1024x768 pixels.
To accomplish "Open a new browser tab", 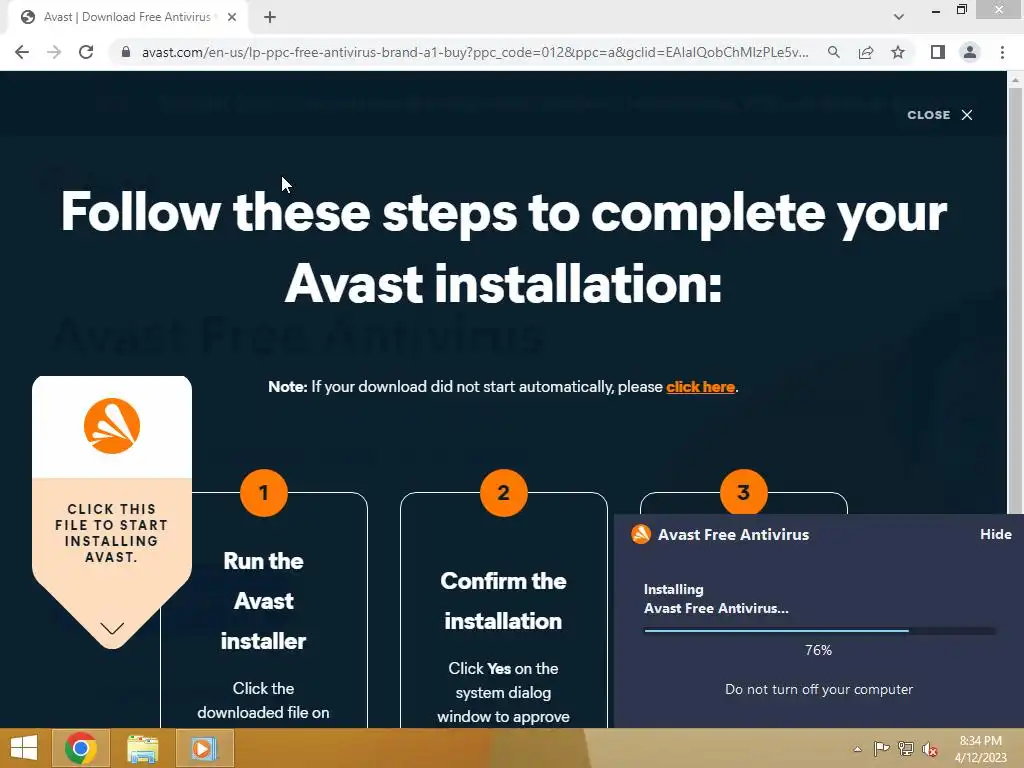I will pyautogui.click(x=270, y=18).
